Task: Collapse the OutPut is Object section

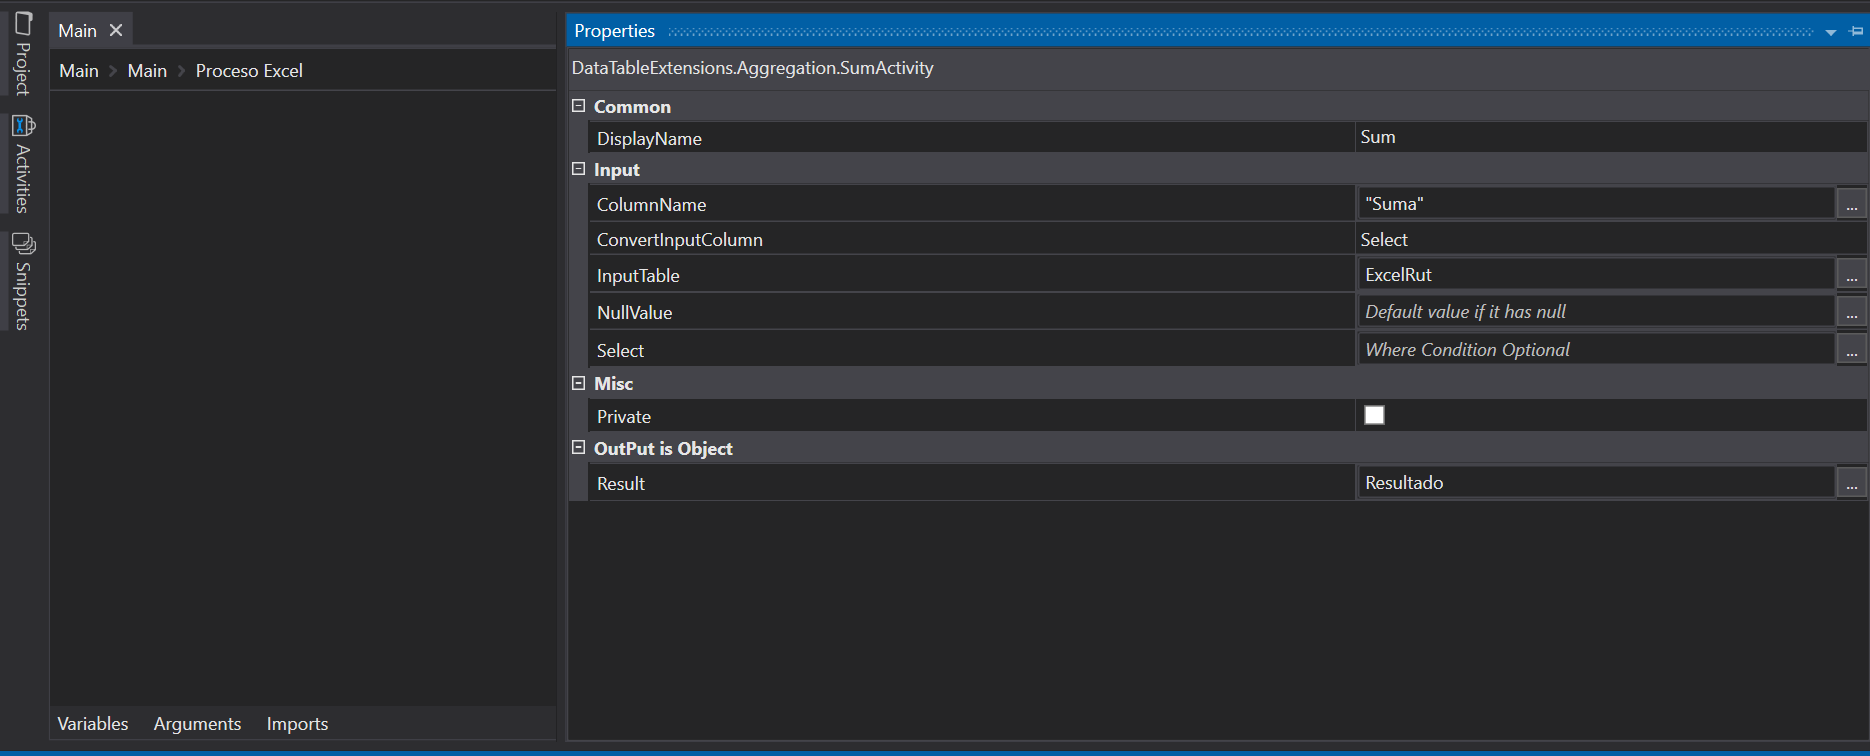Action: coord(578,448)
